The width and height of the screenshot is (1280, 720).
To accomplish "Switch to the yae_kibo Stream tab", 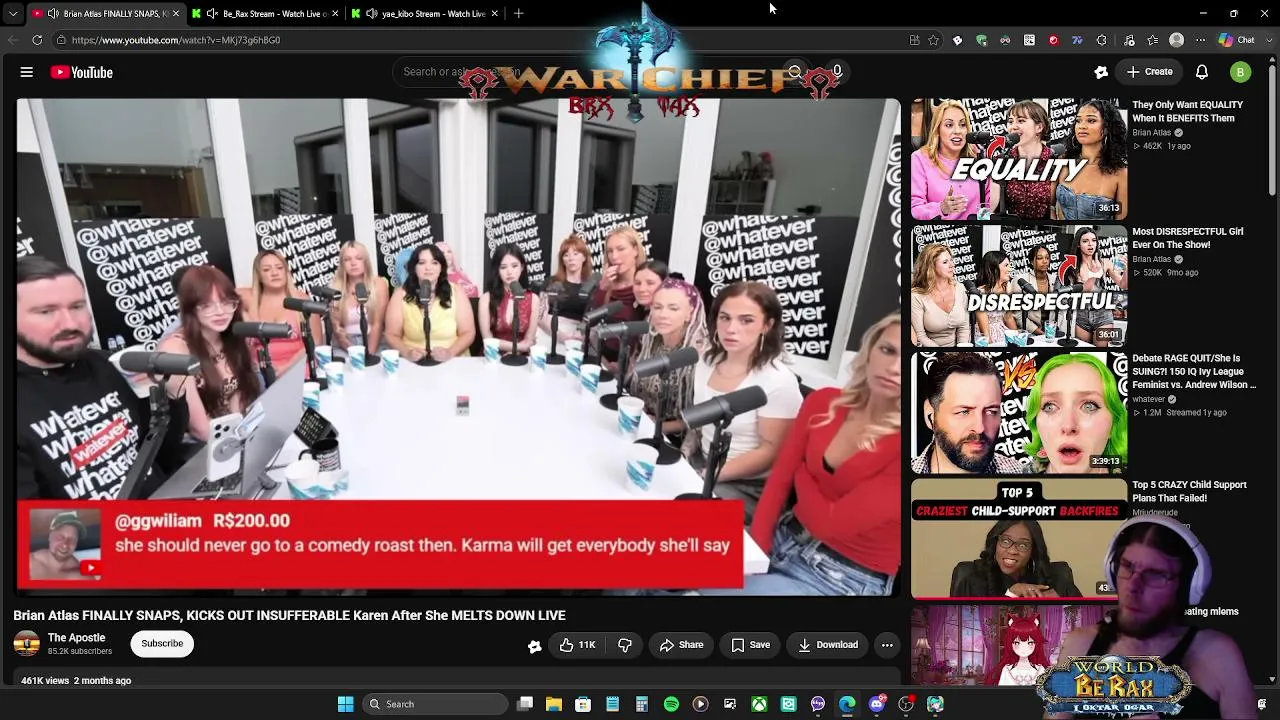I will coord(423,14).
